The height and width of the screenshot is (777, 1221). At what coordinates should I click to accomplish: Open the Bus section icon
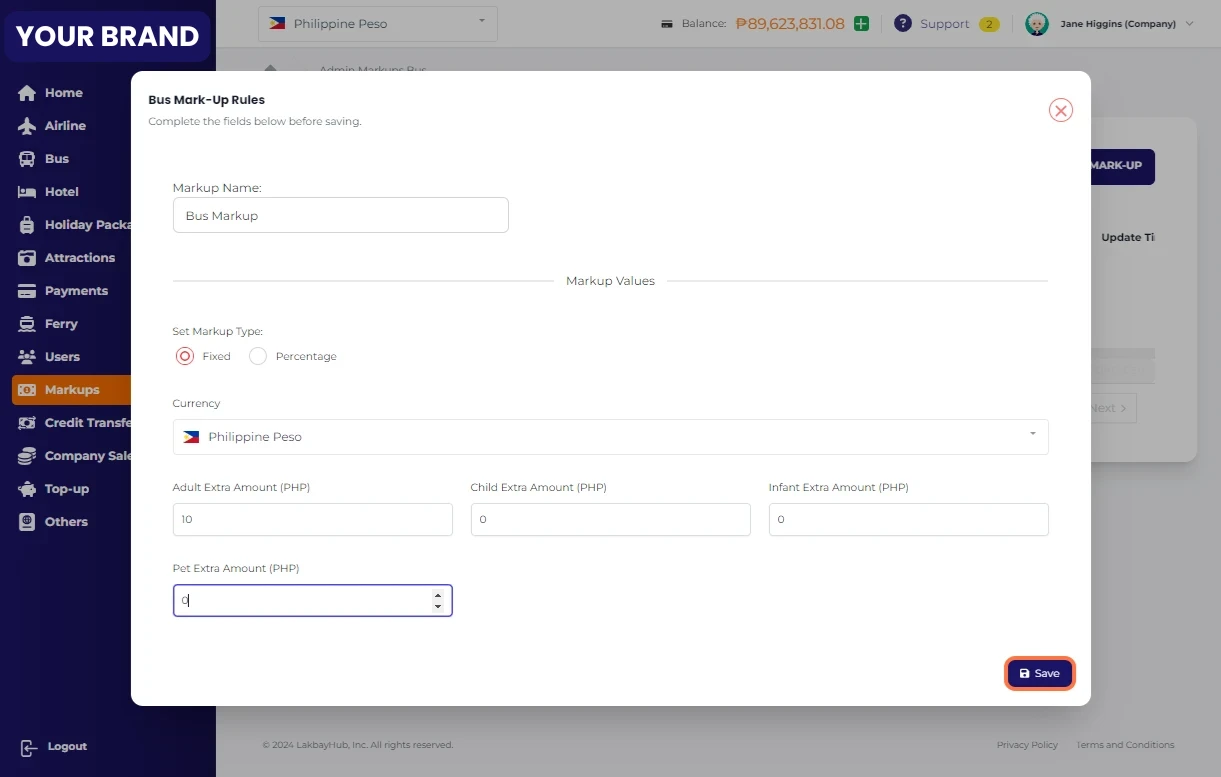[27, 159]
